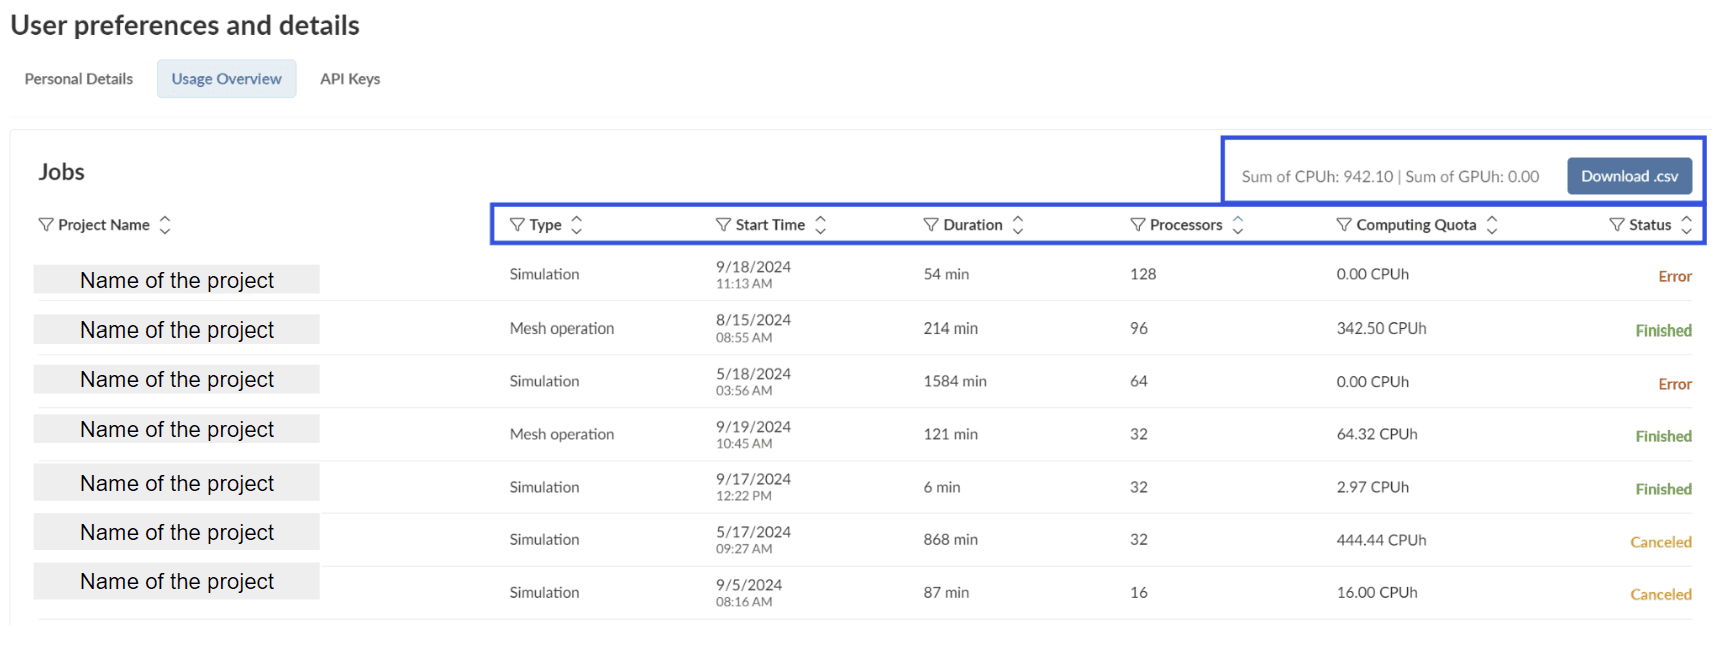Download the jobs list as .csv
This screenshot has width=1722, height=658.
coord(1629,176)
